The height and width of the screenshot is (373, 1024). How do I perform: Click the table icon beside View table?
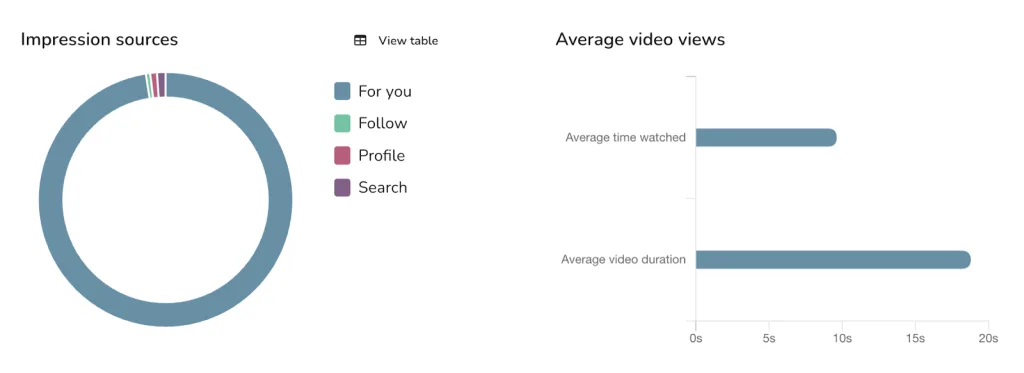(x=360, y=41)
